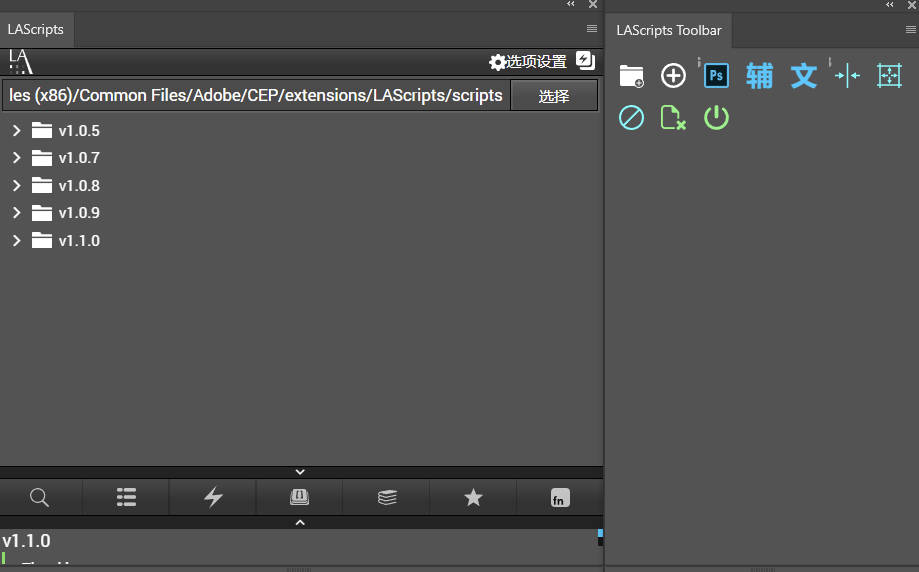The height and width of the screenshot is (572, 919).
Task: Collapse the LAScripts panel with double arrows
Action: [570, 4]
